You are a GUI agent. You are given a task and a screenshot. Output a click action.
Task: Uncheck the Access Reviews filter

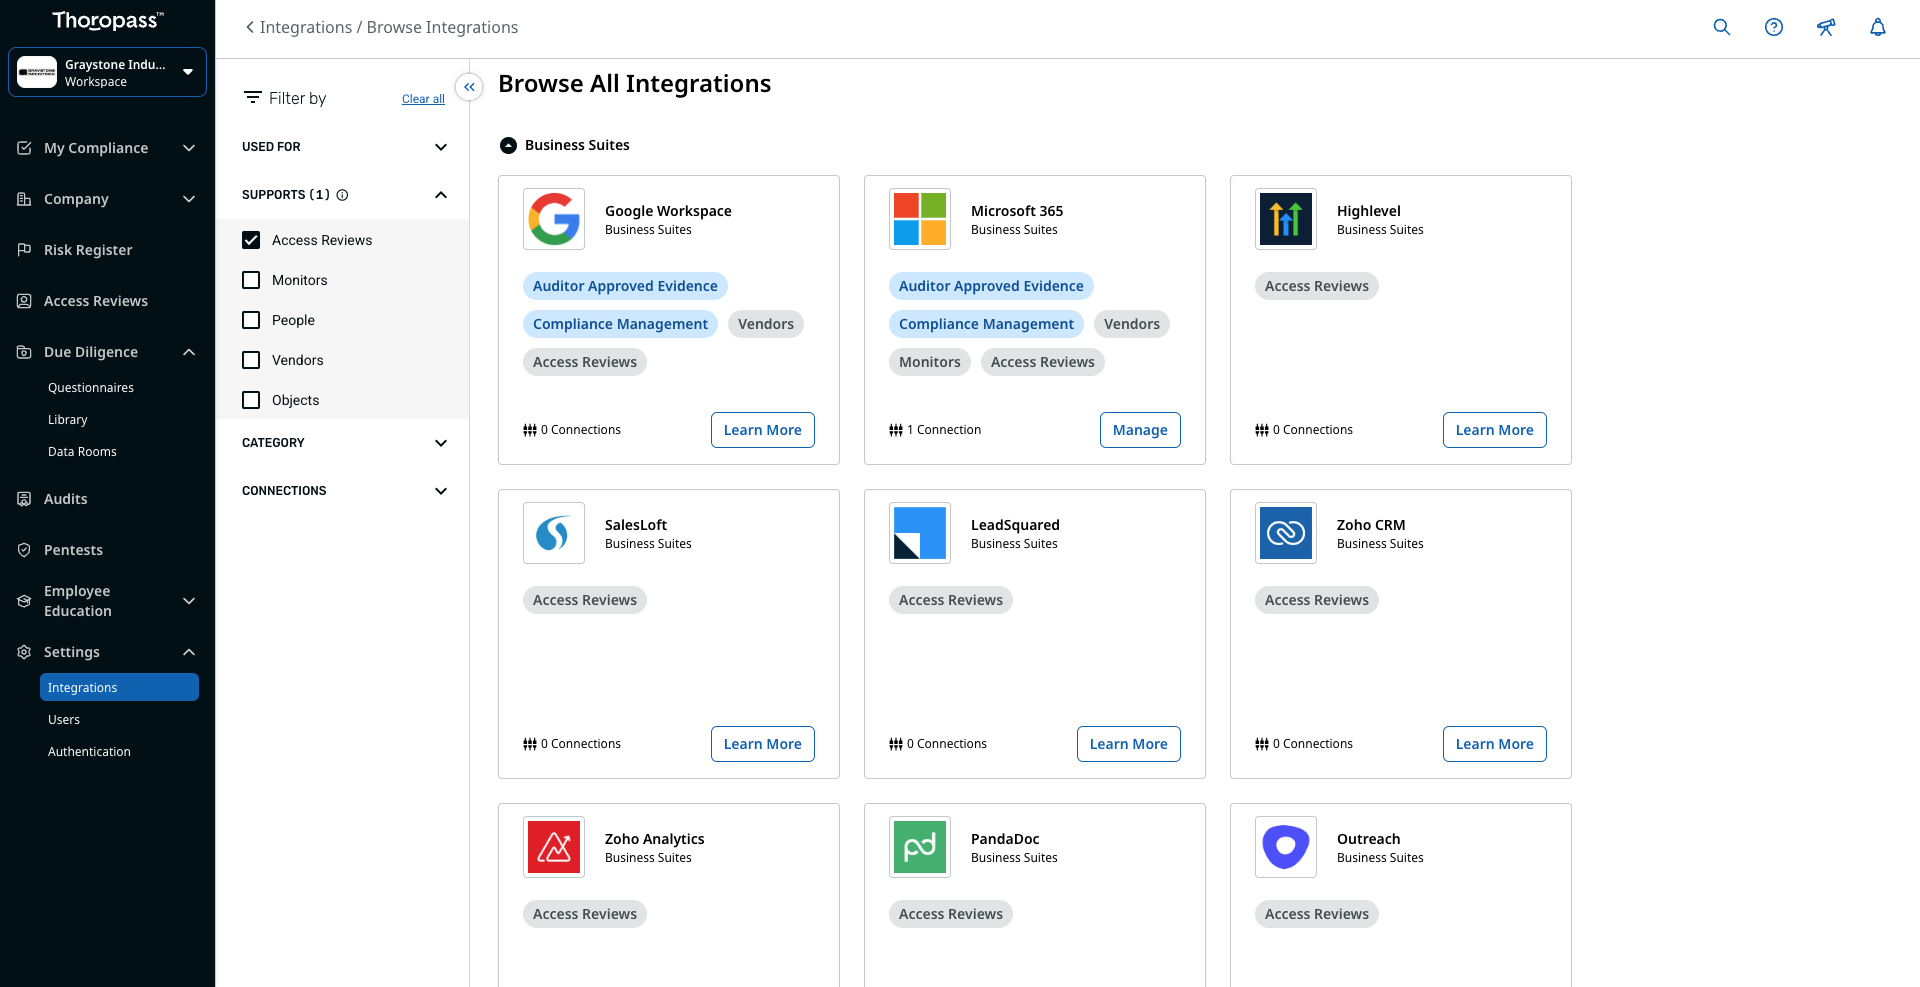pos(251,240)
